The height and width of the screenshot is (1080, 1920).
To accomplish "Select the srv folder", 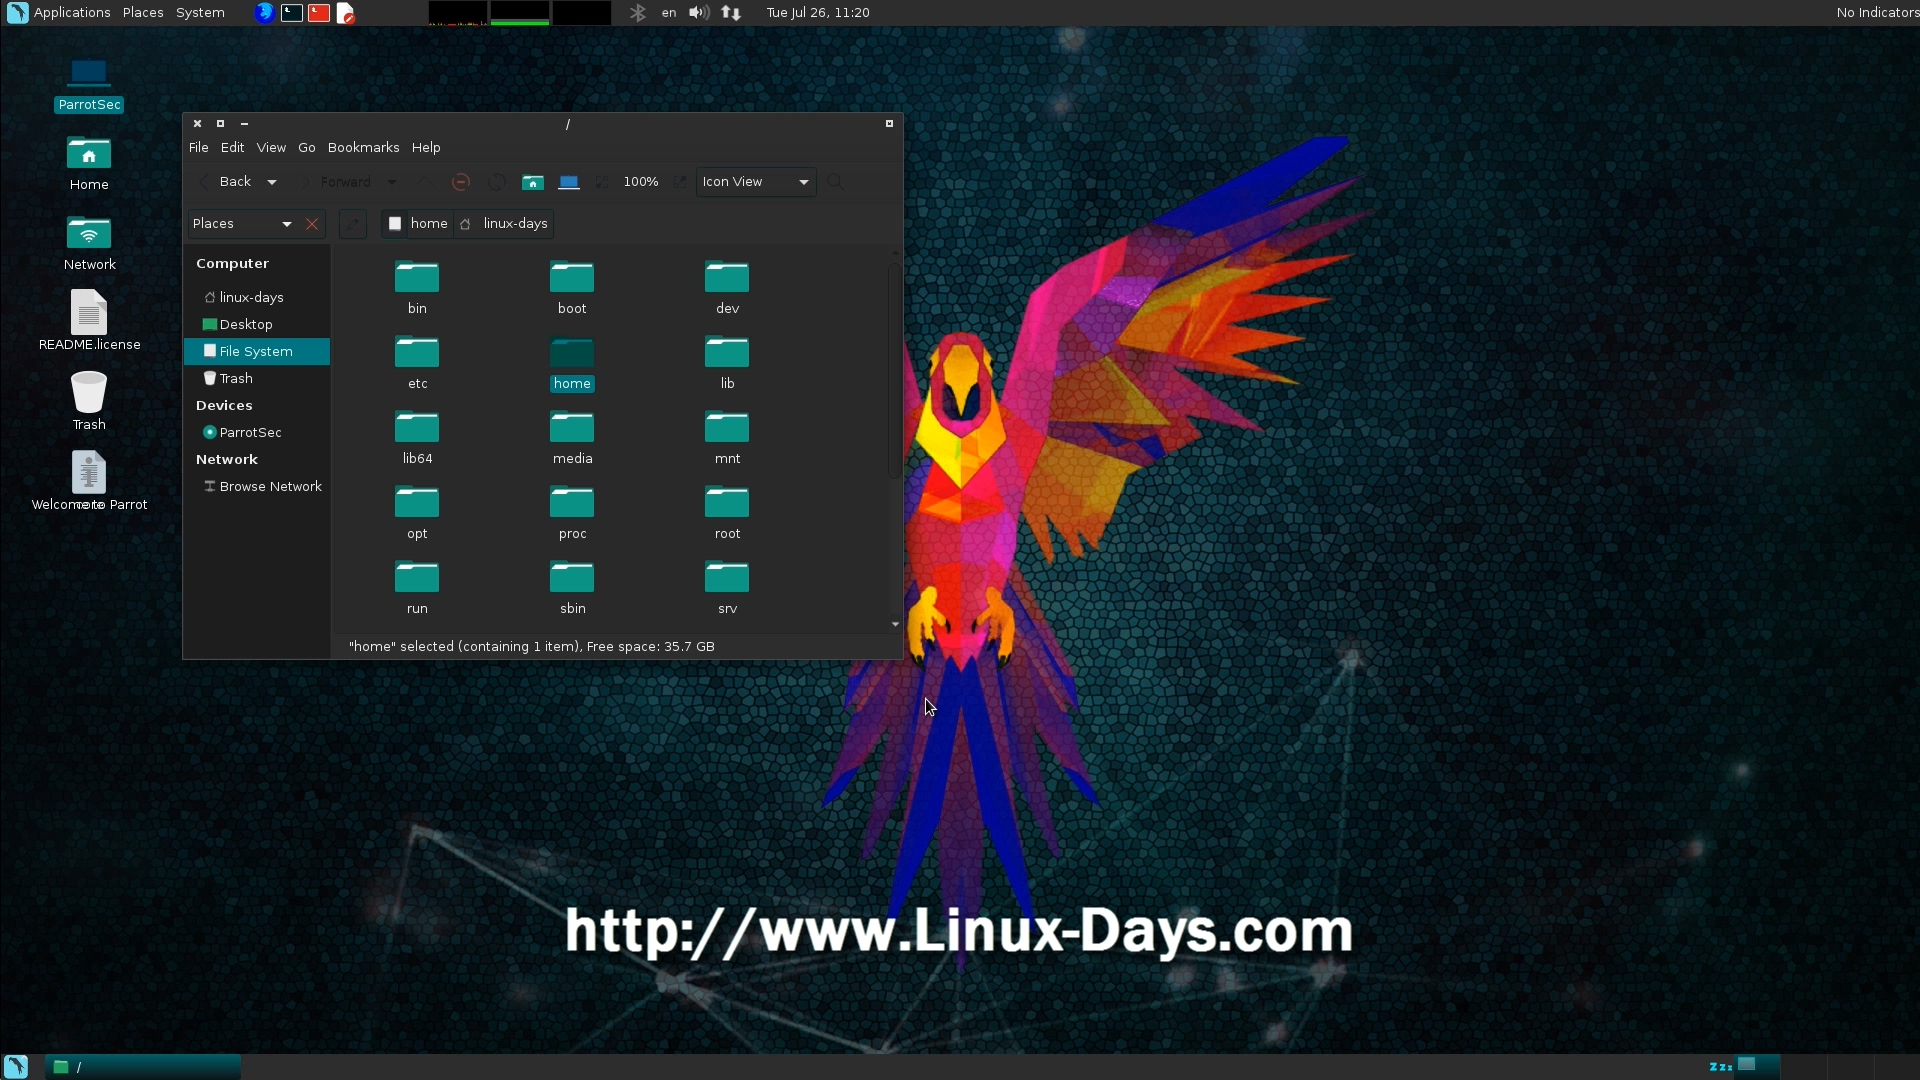I will pos(727,588).
